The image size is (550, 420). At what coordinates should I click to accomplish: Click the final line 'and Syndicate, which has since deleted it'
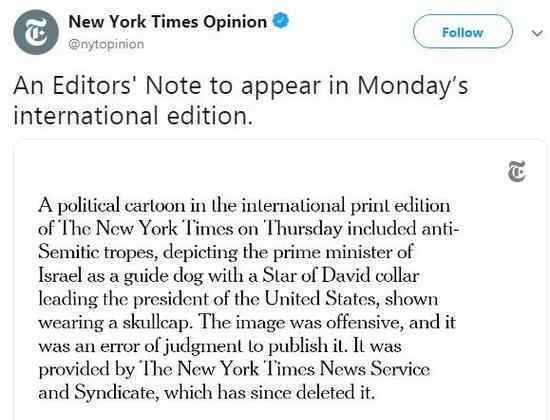pyautogui.click(x=207, y=392)
